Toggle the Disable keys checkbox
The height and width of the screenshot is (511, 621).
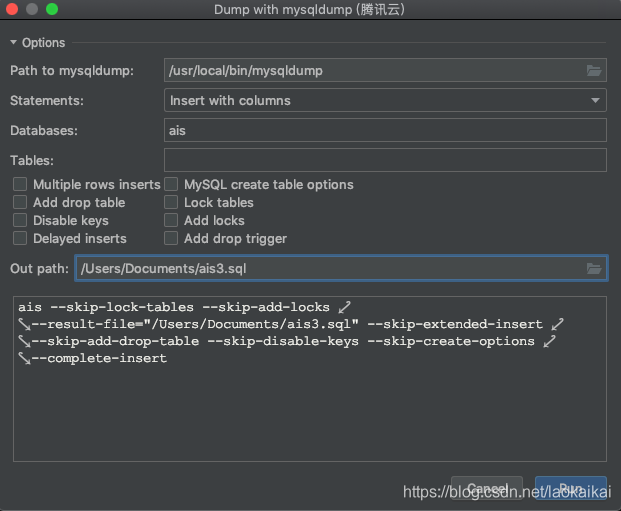coord(20,221)
